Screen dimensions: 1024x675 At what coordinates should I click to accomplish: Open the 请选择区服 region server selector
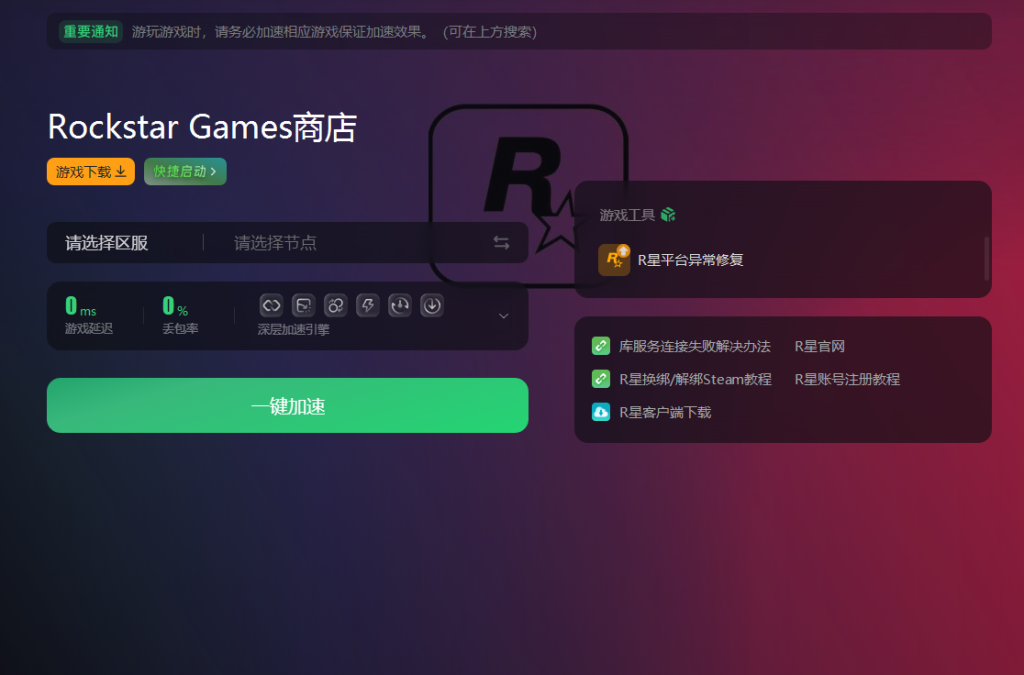point(106,243)
